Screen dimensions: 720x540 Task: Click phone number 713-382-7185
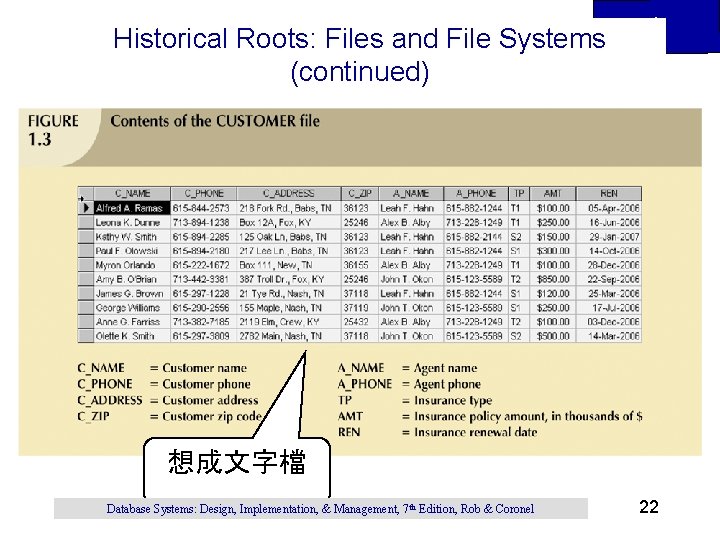(x=201, y=322)
